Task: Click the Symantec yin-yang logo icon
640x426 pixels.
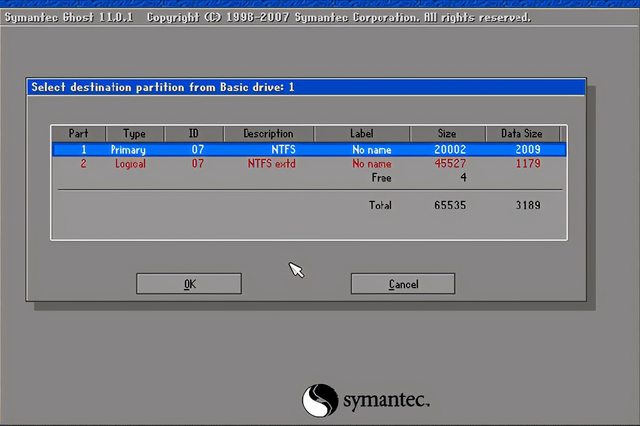Action: tap(317, 400)
